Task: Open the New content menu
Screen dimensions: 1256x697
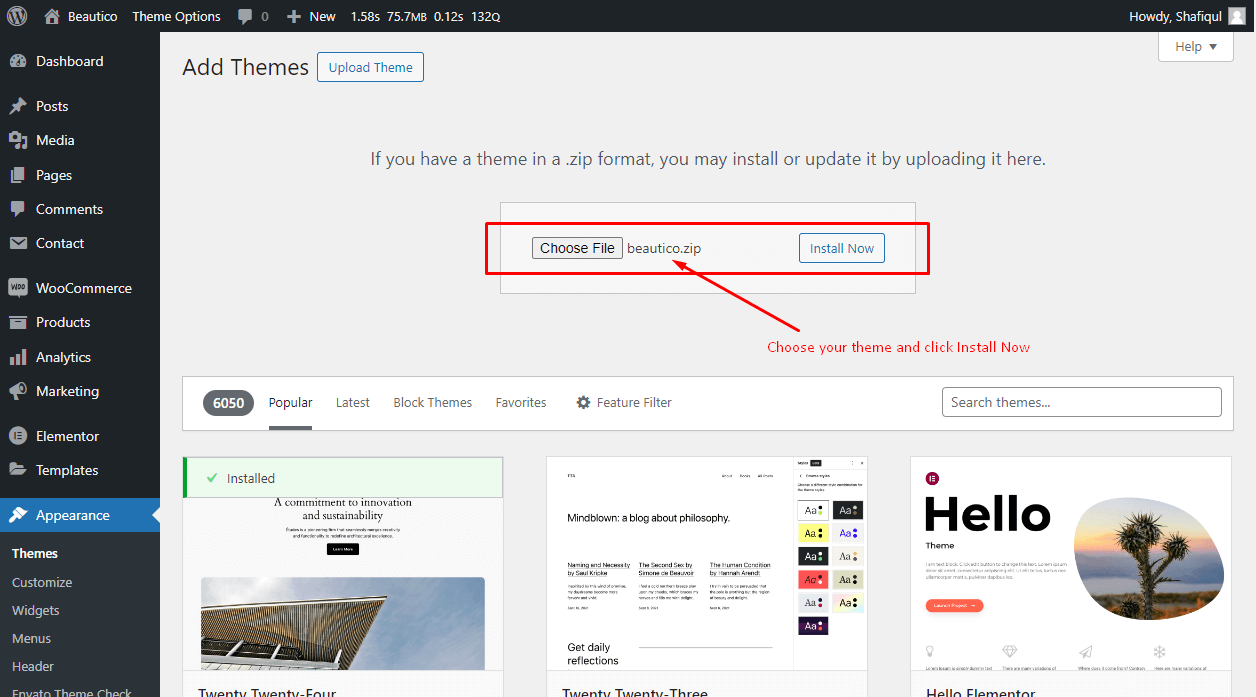Action: 311,16
